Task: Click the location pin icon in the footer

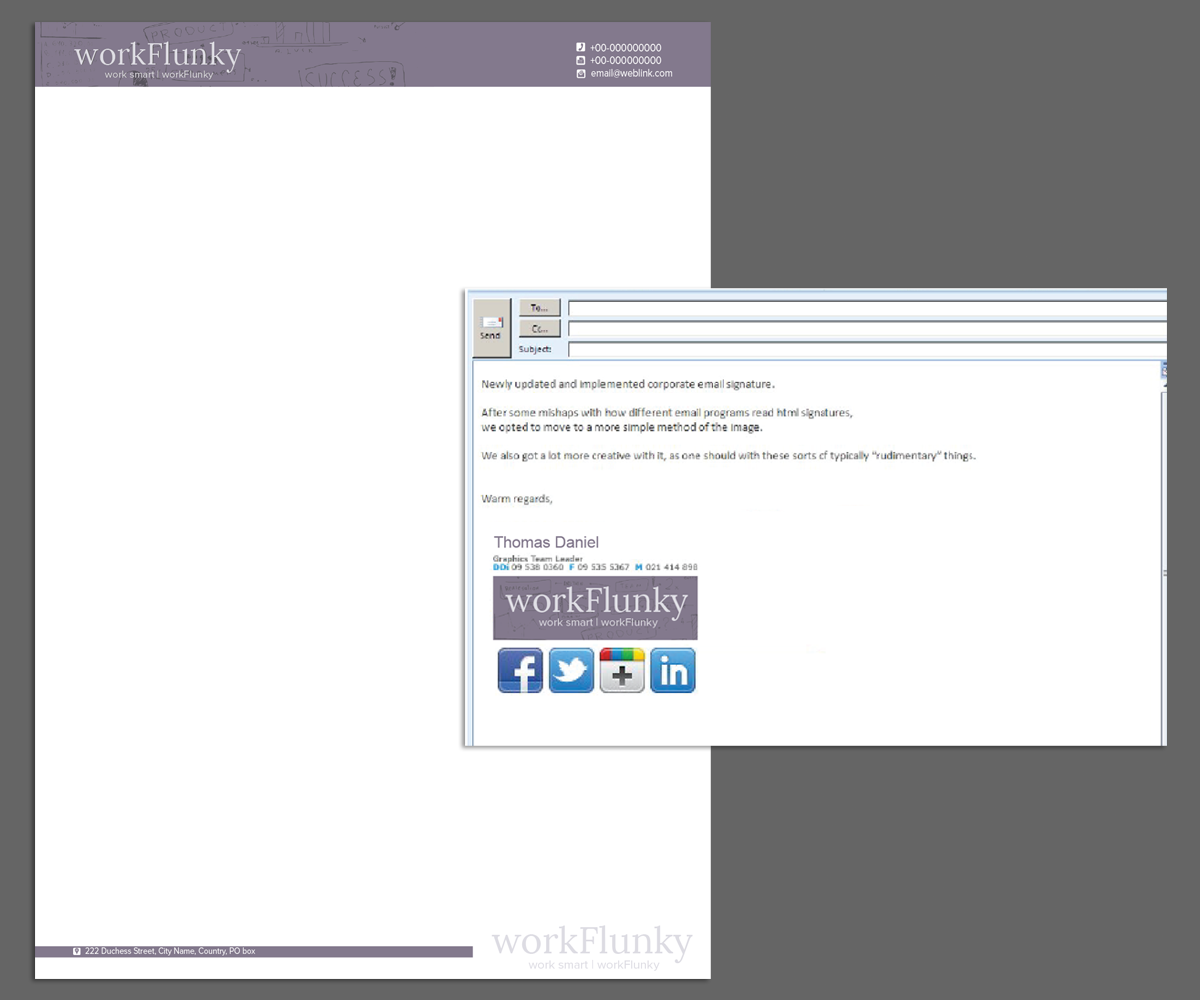Action: (x=77, y=951)
